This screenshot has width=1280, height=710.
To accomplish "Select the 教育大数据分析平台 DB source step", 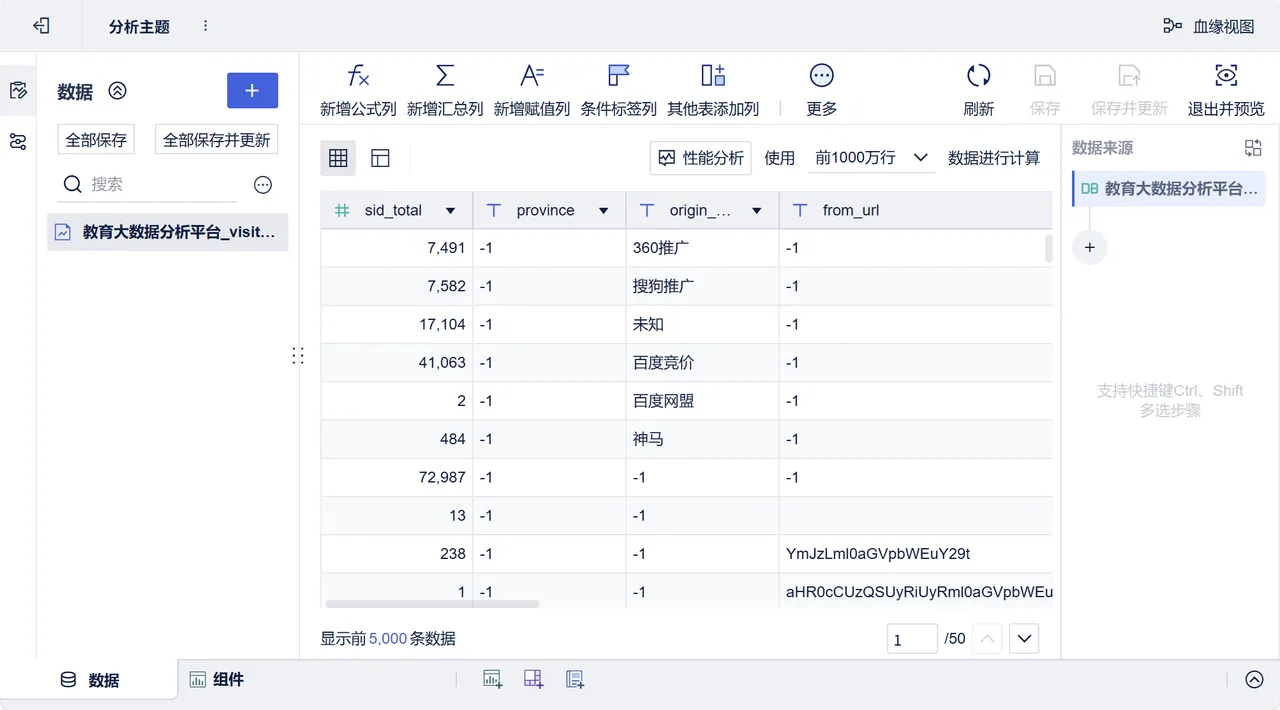I will click(x=1169, y=188).
